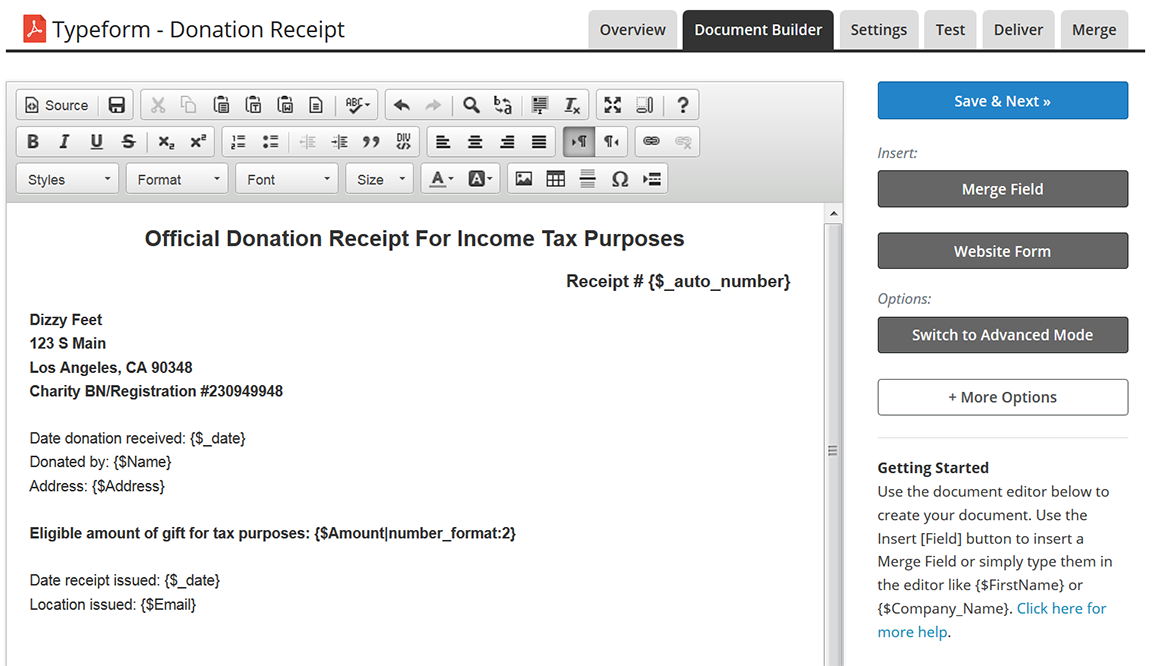The image size is (1154, 666).
Task: Insert an image via the image icon
Action: tap(523, 179)
